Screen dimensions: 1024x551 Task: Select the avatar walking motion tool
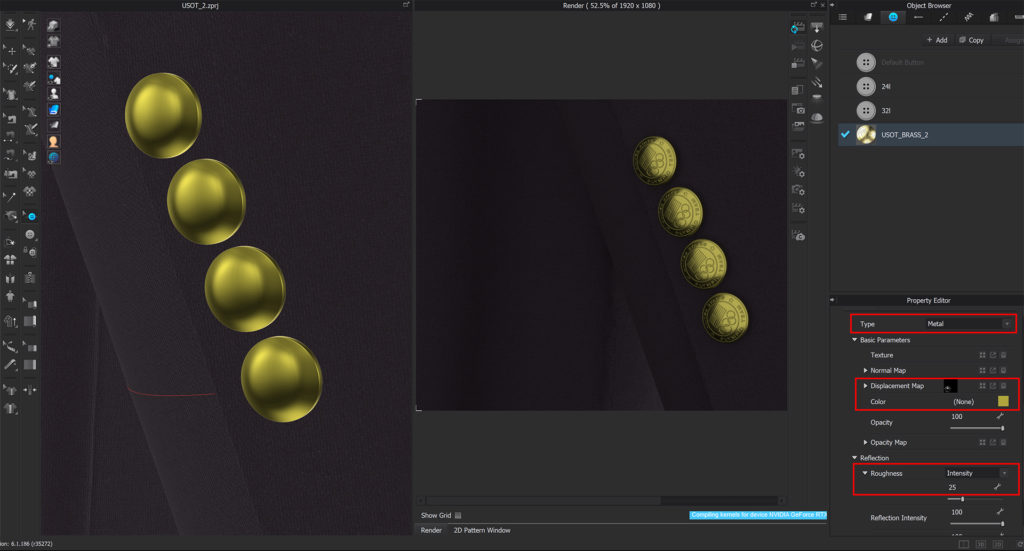click(30, 25)
